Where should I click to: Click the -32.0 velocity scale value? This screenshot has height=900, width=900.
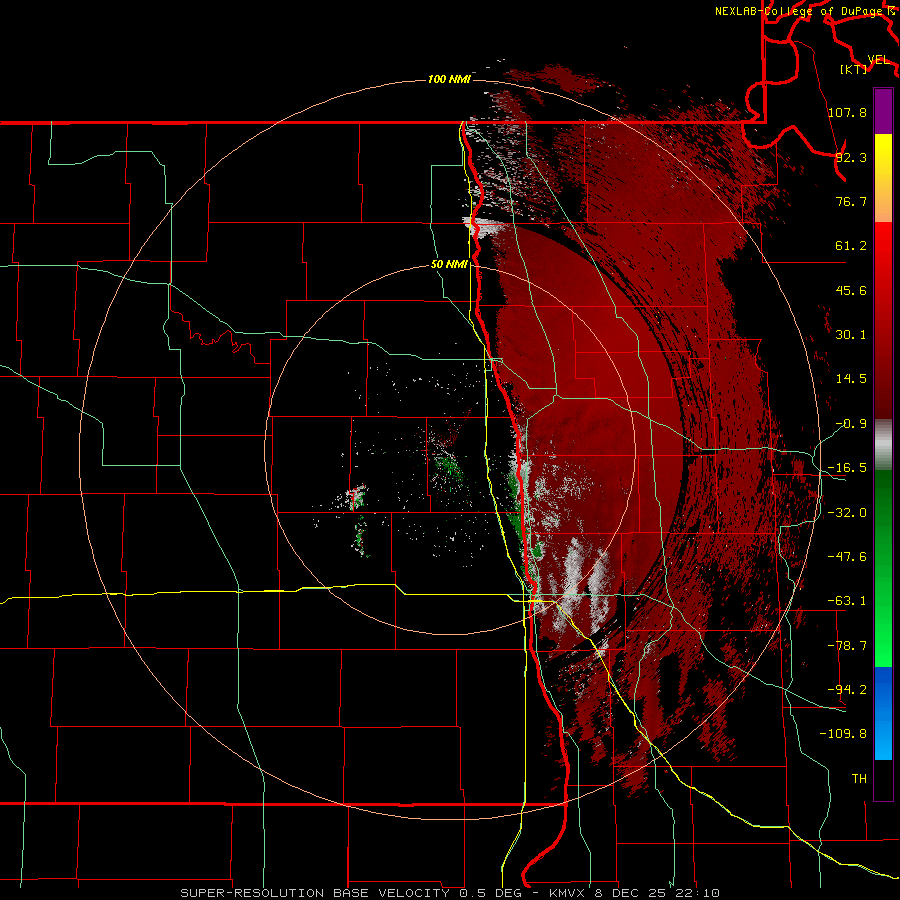click(847, 513)
